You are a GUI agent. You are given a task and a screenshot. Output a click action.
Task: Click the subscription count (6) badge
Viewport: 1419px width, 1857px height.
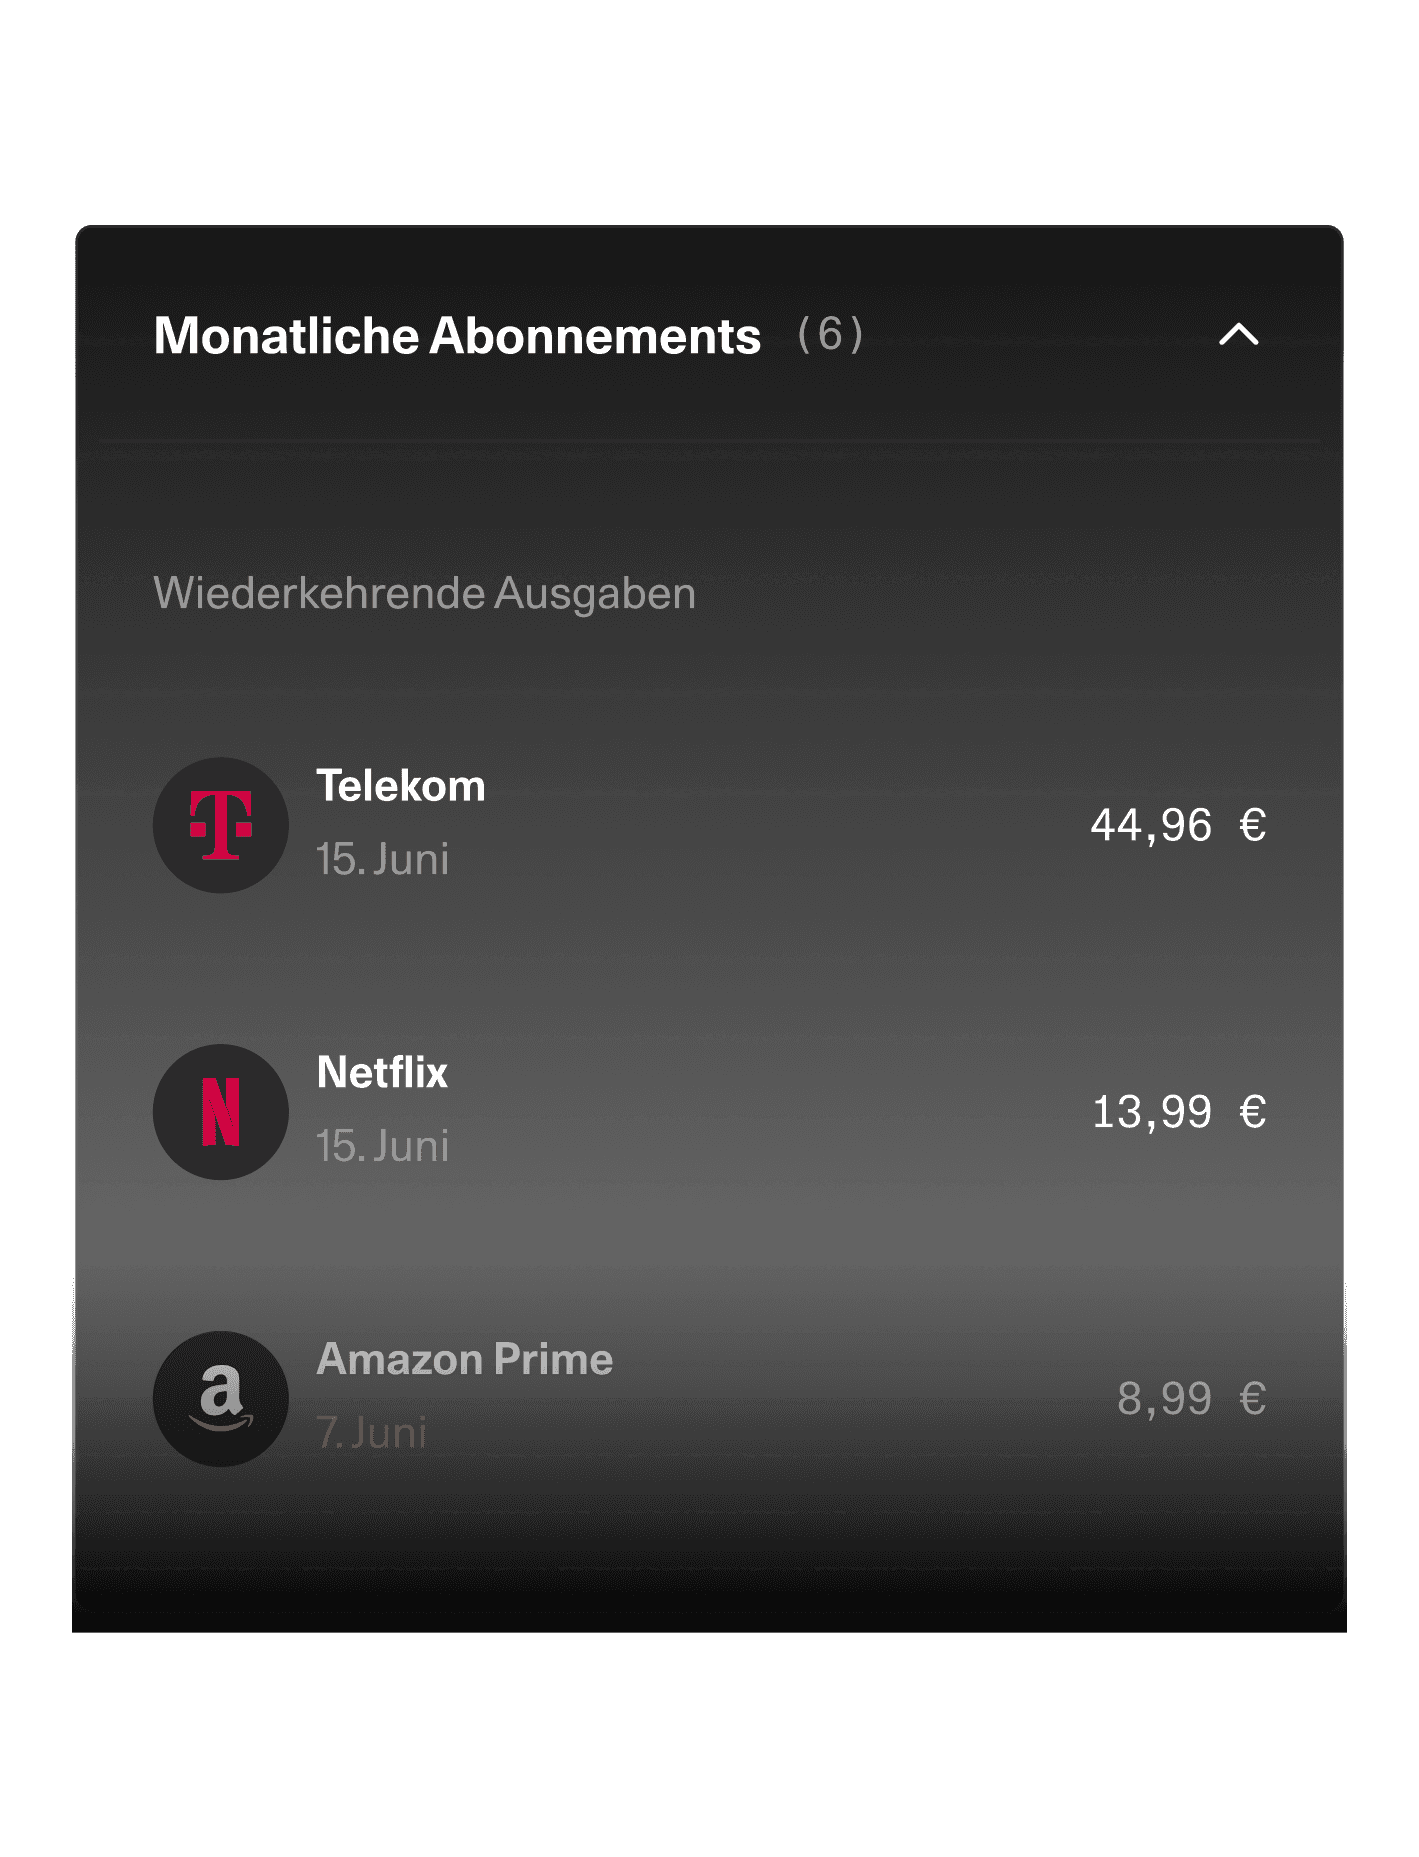click(x=830, y=334)
